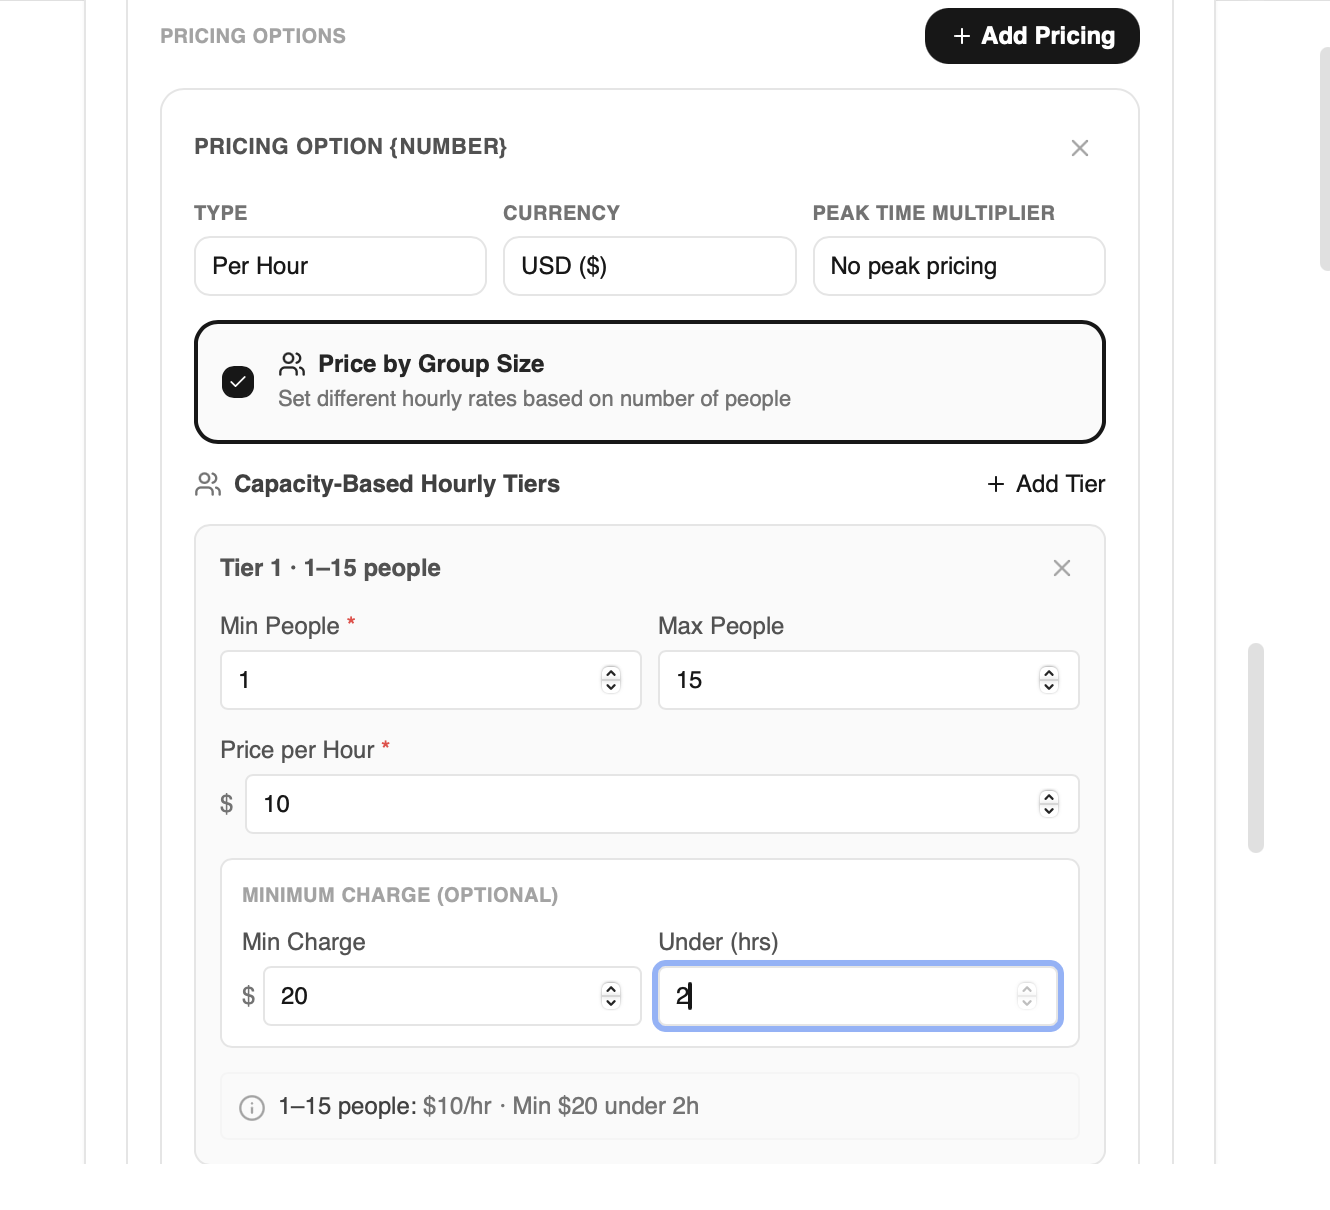Focus the Price per Hour input field
The width and height of the screenshot is (1330, 1210).
(x=662, y=804)
